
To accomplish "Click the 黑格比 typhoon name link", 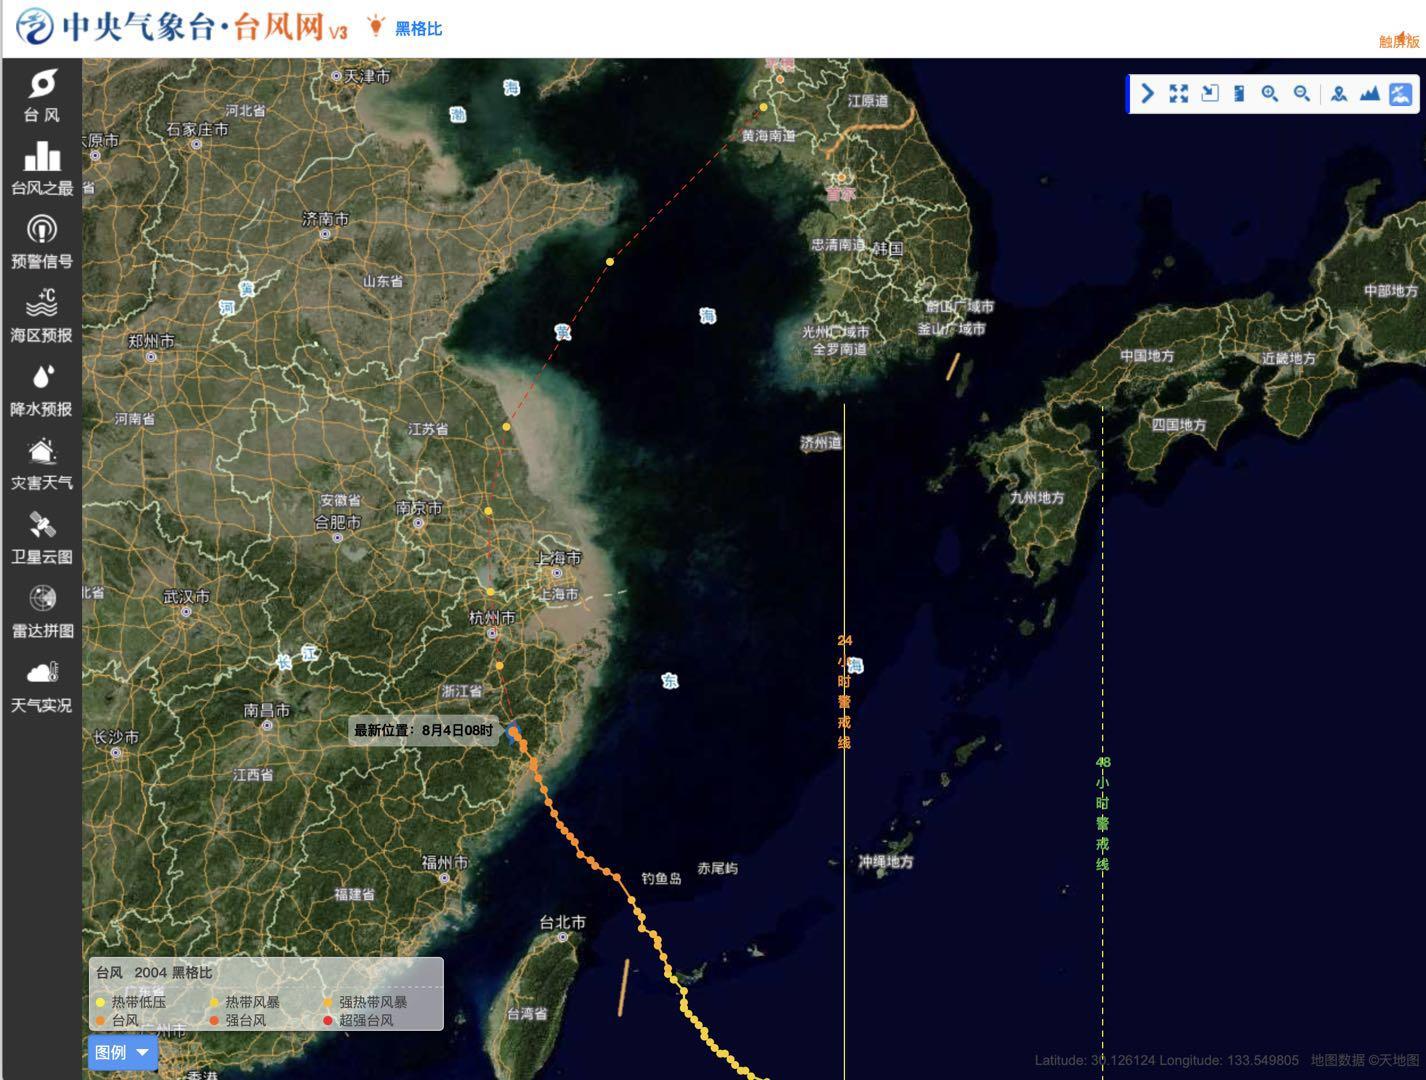I will 418,29.
